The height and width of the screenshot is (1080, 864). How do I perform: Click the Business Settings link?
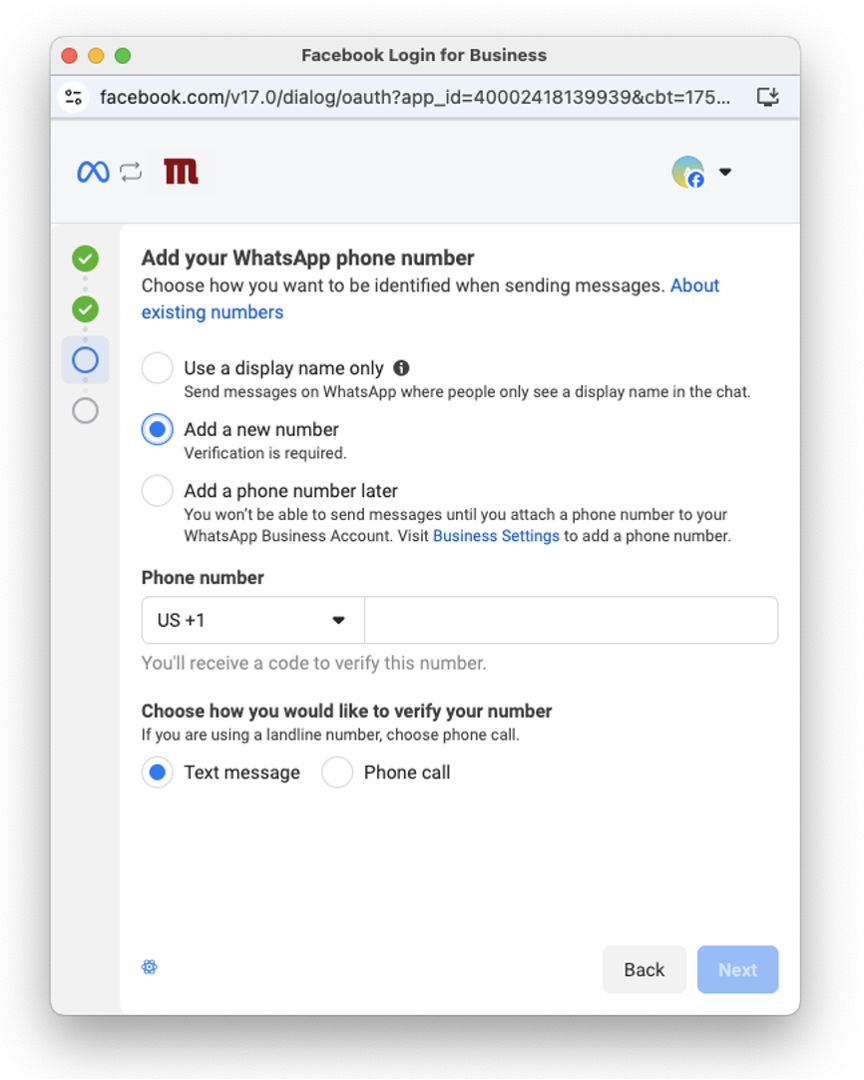pyautogui.click(x=495, y=535)
